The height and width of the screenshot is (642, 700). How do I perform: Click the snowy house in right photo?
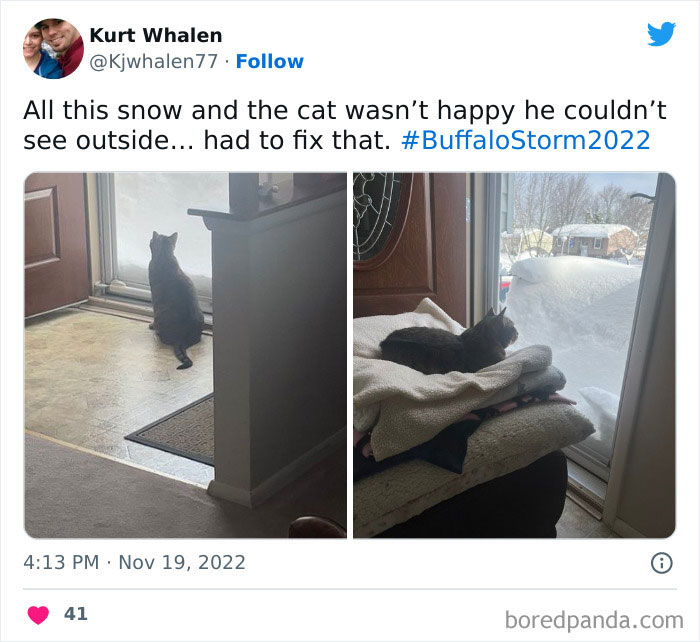pos(594,240)
